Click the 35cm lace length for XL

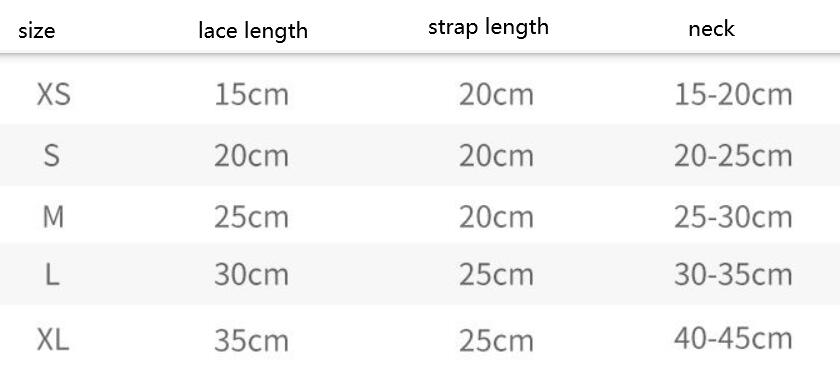(x=251, y=341)
